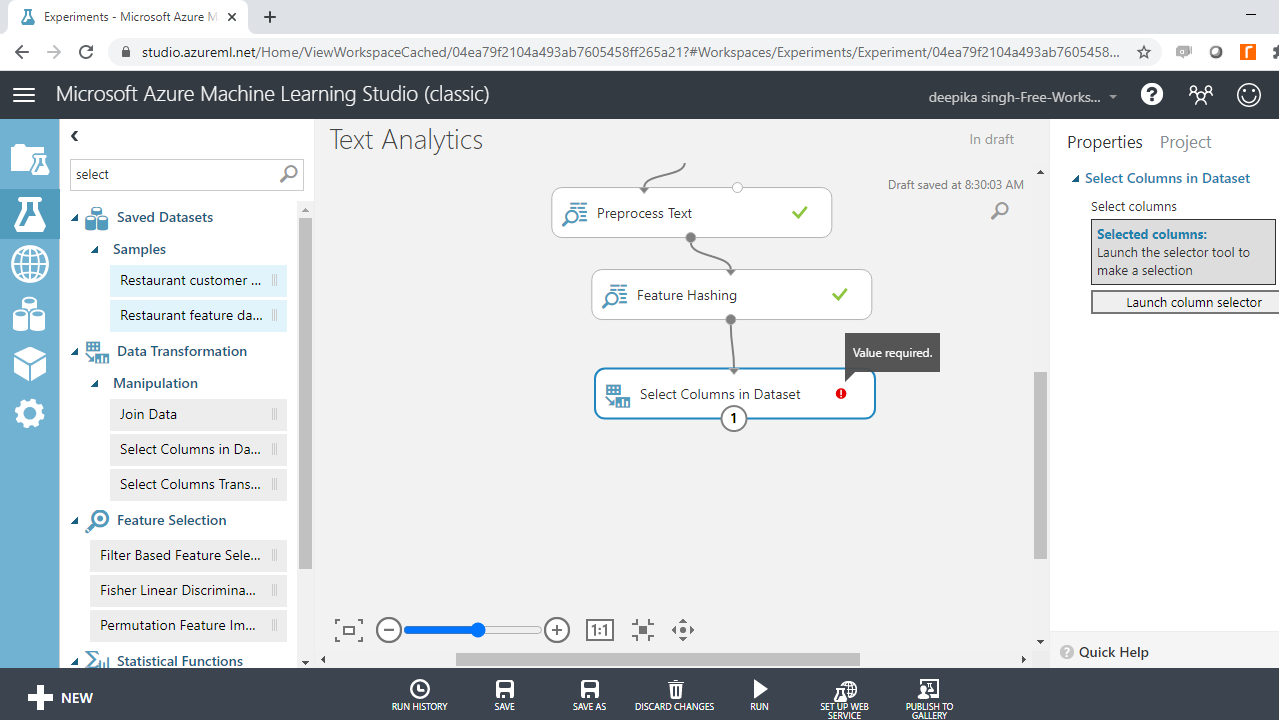Open the workspace dropdown next to deepika singh
Screen dimensions: 1279x720
point(1113,98)
